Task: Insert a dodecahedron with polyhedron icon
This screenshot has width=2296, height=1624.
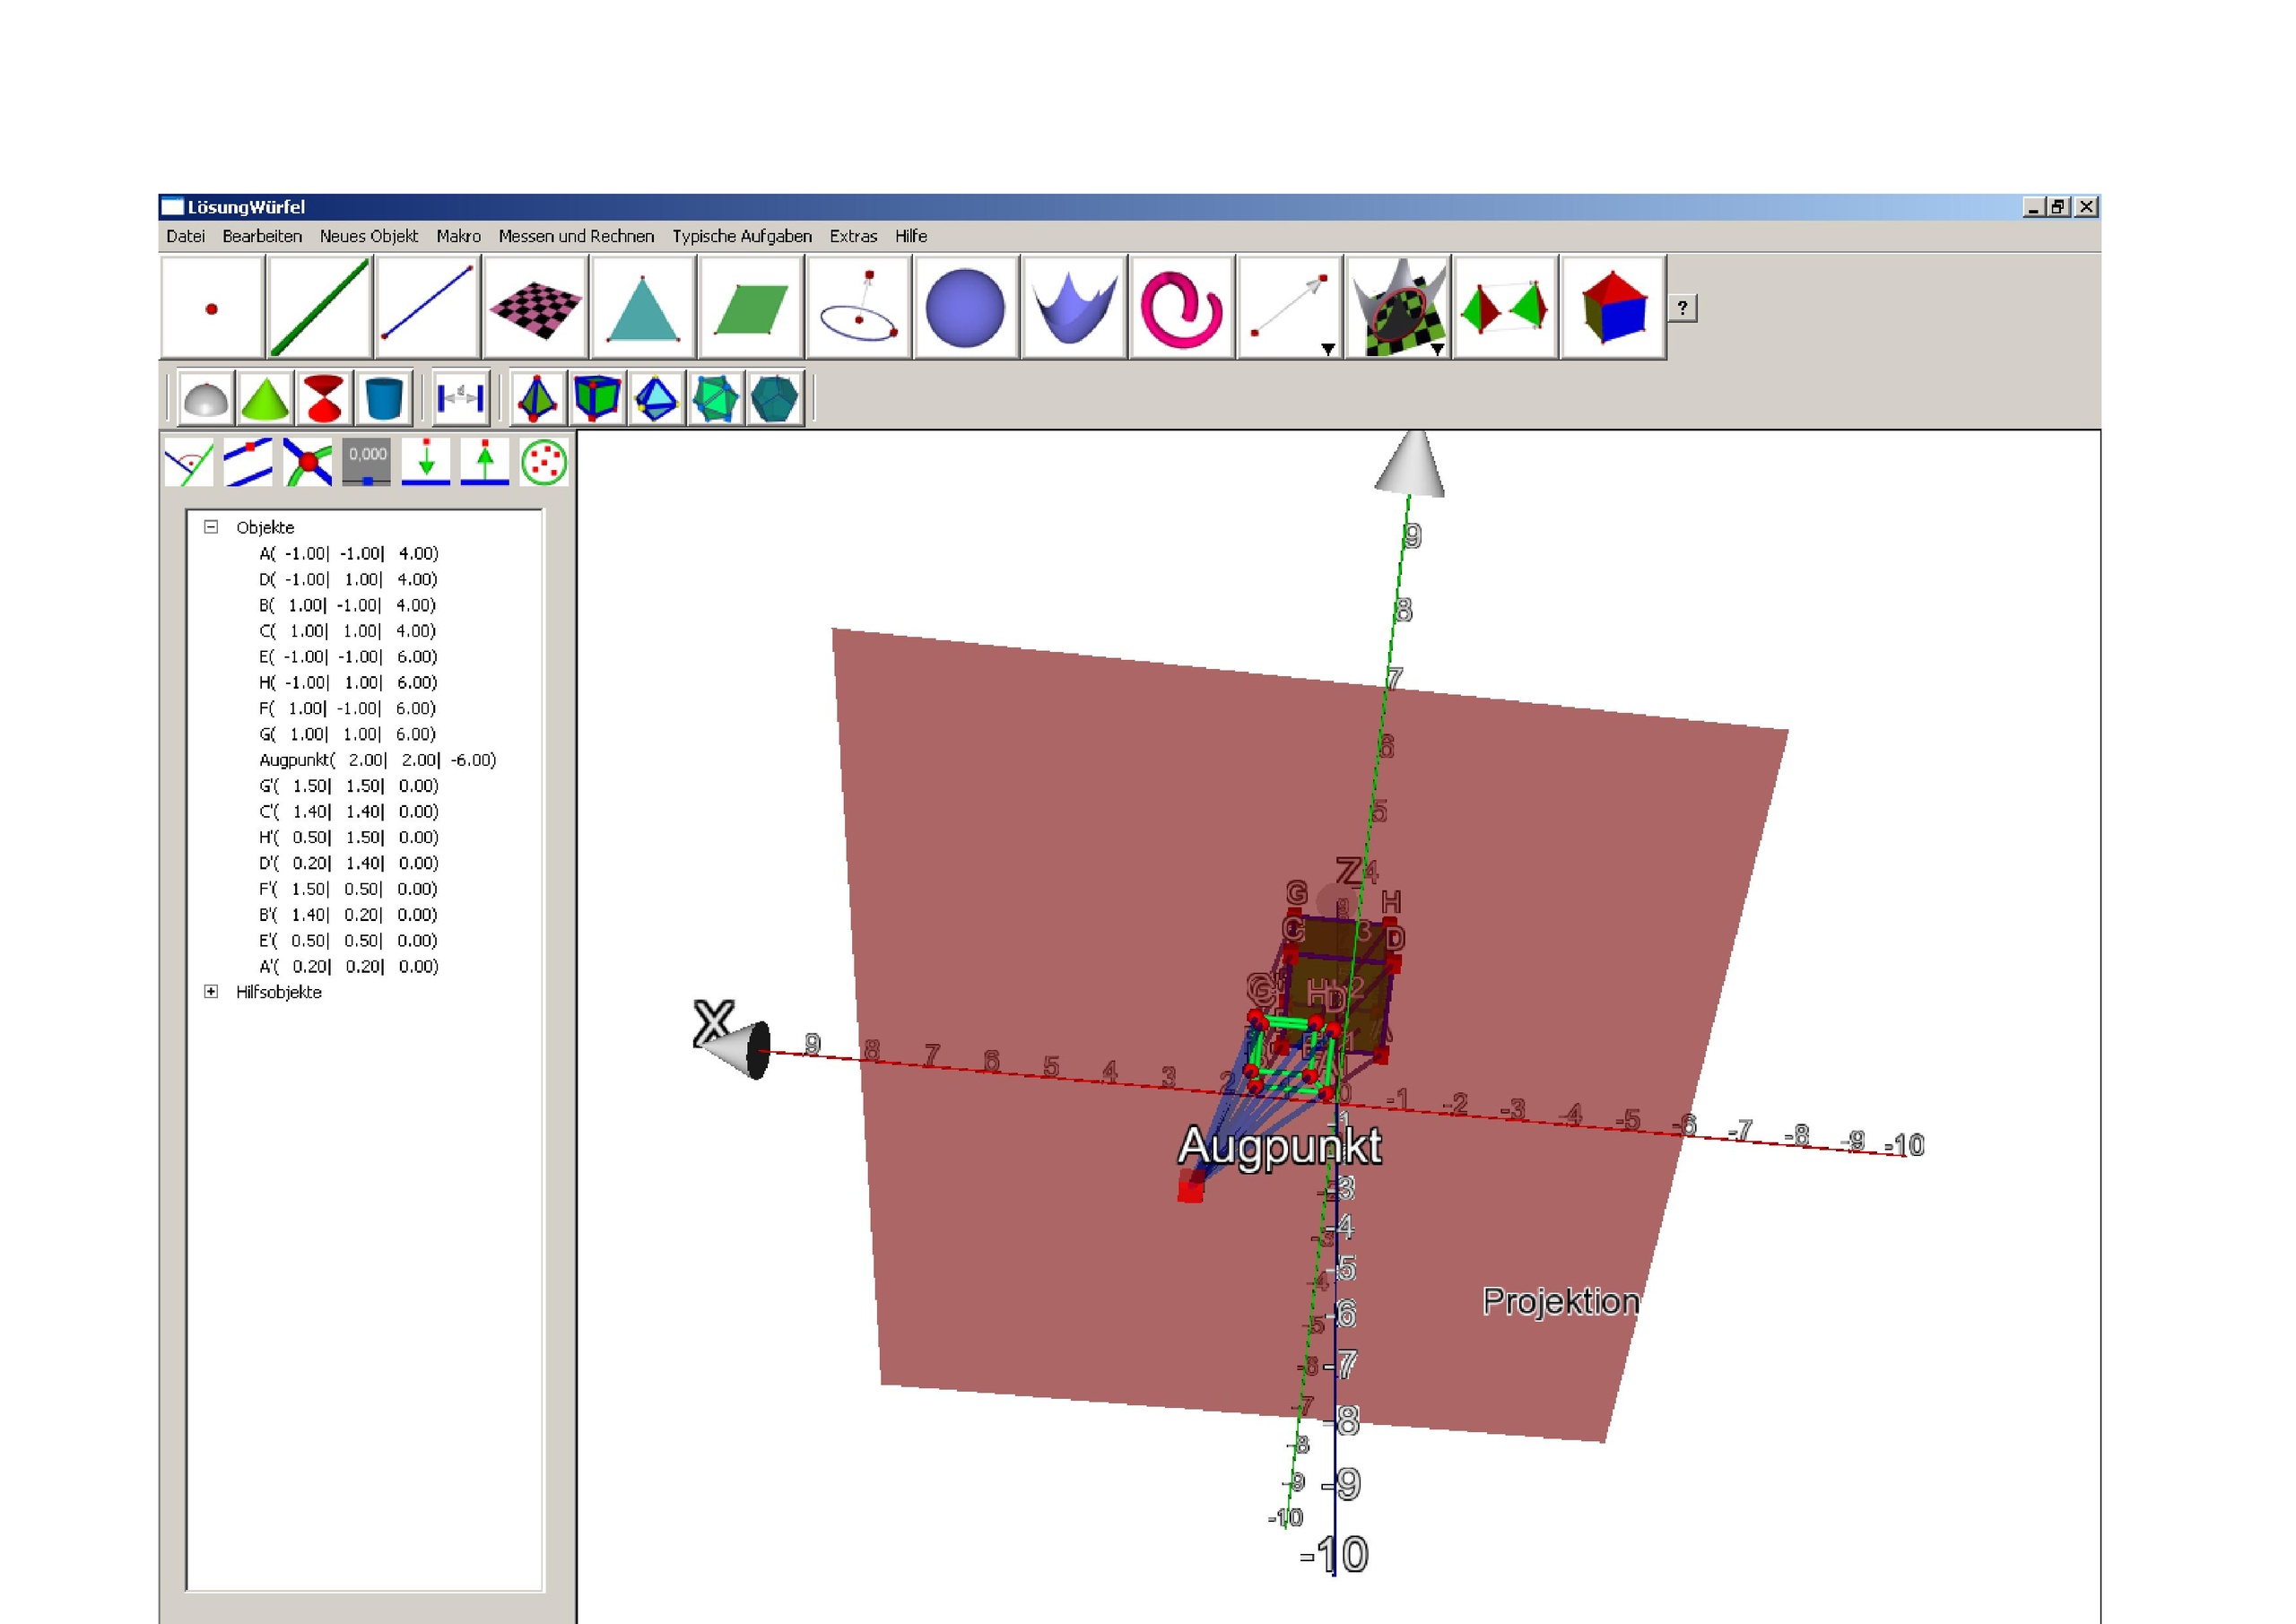Action: point(774,398)
